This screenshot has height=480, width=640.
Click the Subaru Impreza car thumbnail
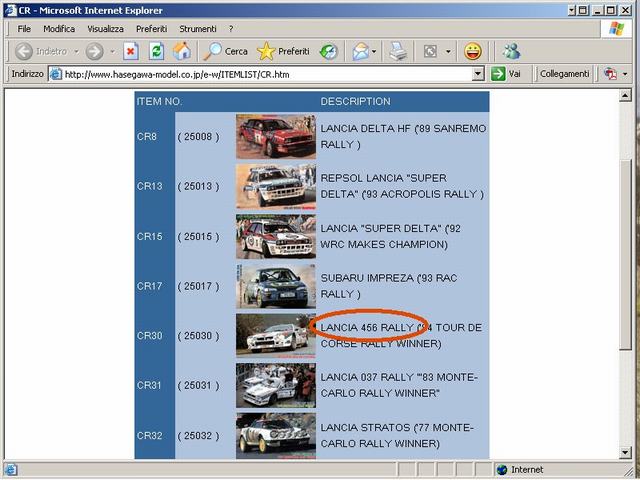click(276, 286)
